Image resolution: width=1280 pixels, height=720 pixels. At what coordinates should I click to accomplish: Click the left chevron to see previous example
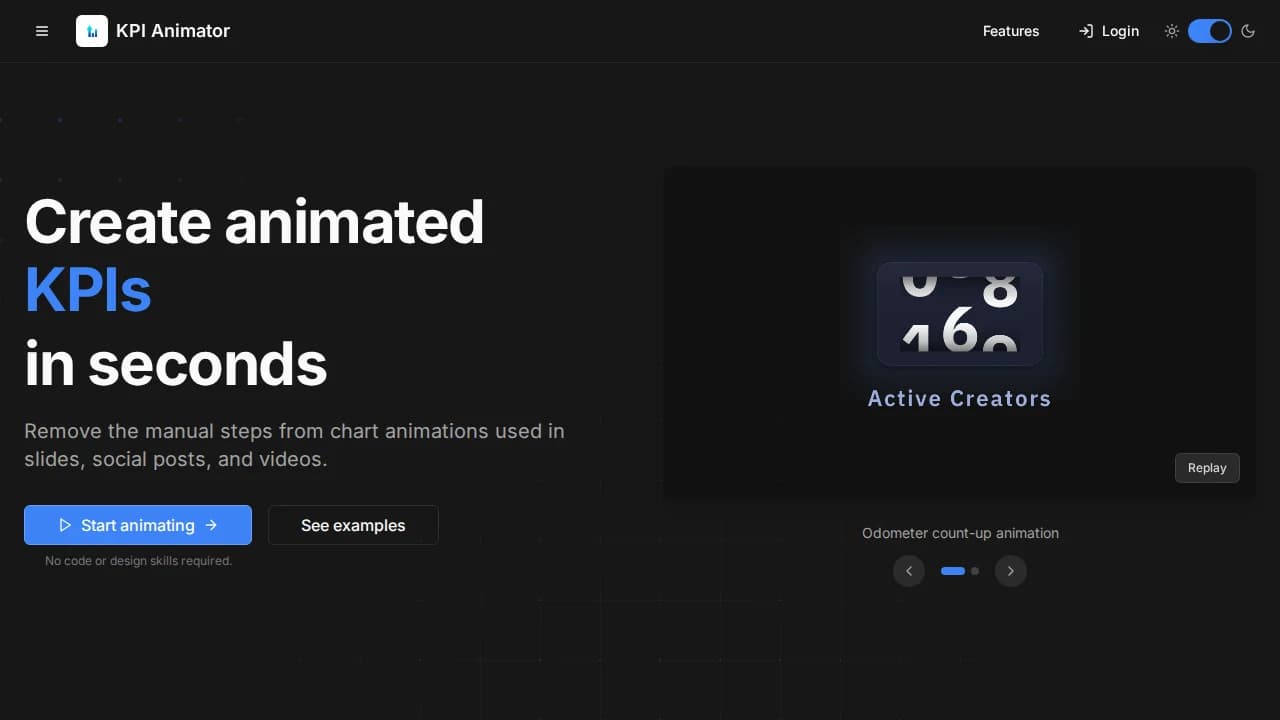pyautogui.click(x=909, y=571)
